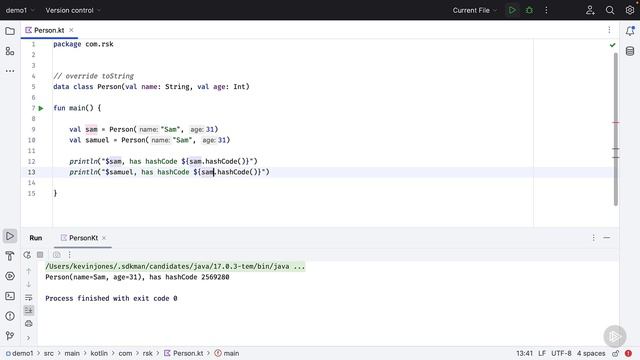The width and height of the screenshot is (640, 360).
Task: Open the Git version control sidebar icon
Action: [x=10, y=336]
